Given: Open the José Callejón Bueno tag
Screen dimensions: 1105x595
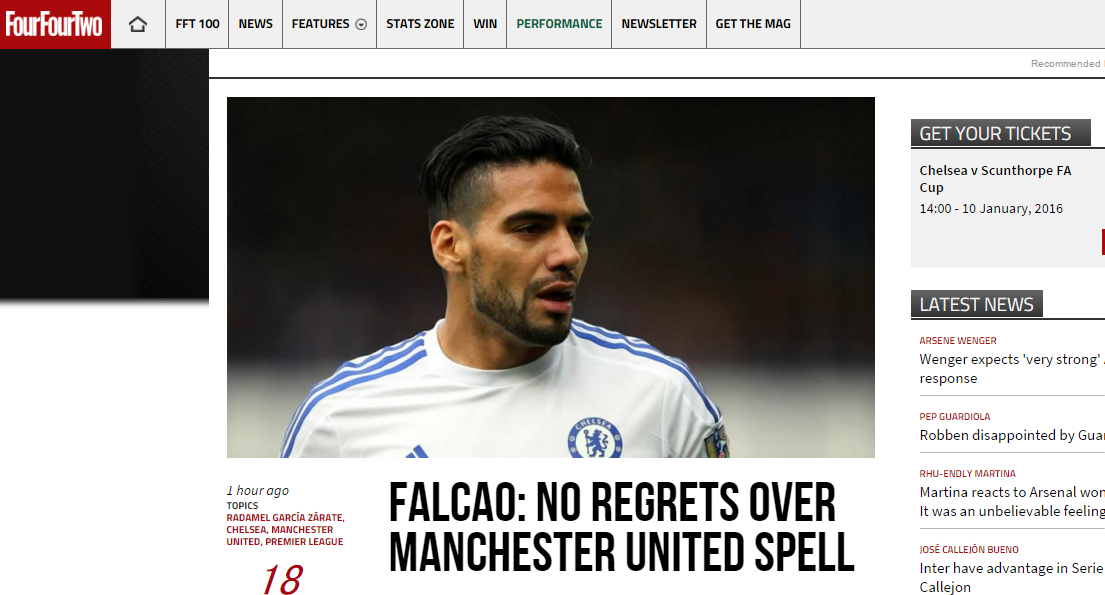Looking at the screenshot, I should [x=968, y=549].
